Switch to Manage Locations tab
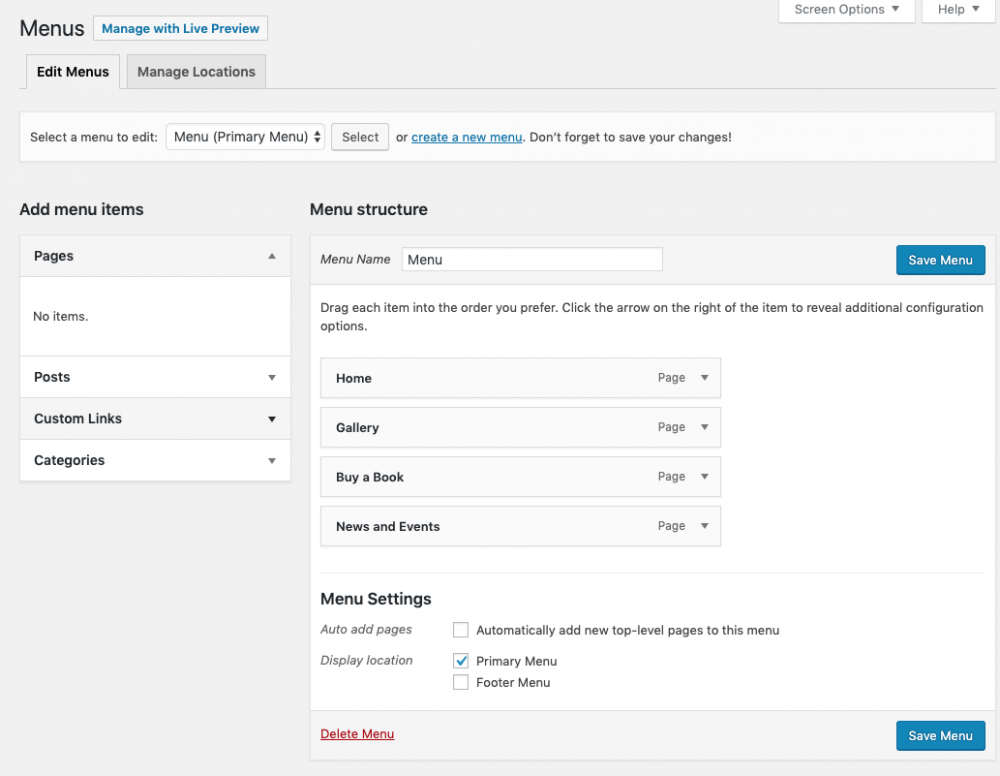Image resolution: width=1000 pixels, height=776 pixels. 196,71
